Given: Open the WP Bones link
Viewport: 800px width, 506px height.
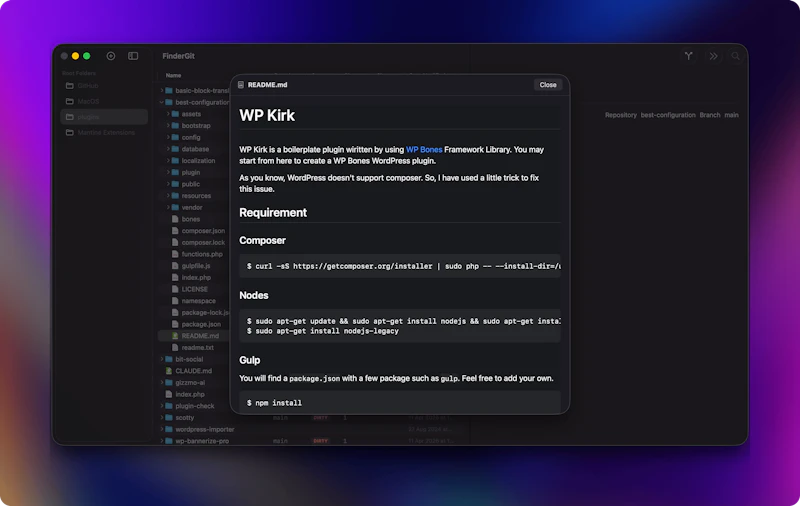Looking at the screenshot, I should (424, 149).
